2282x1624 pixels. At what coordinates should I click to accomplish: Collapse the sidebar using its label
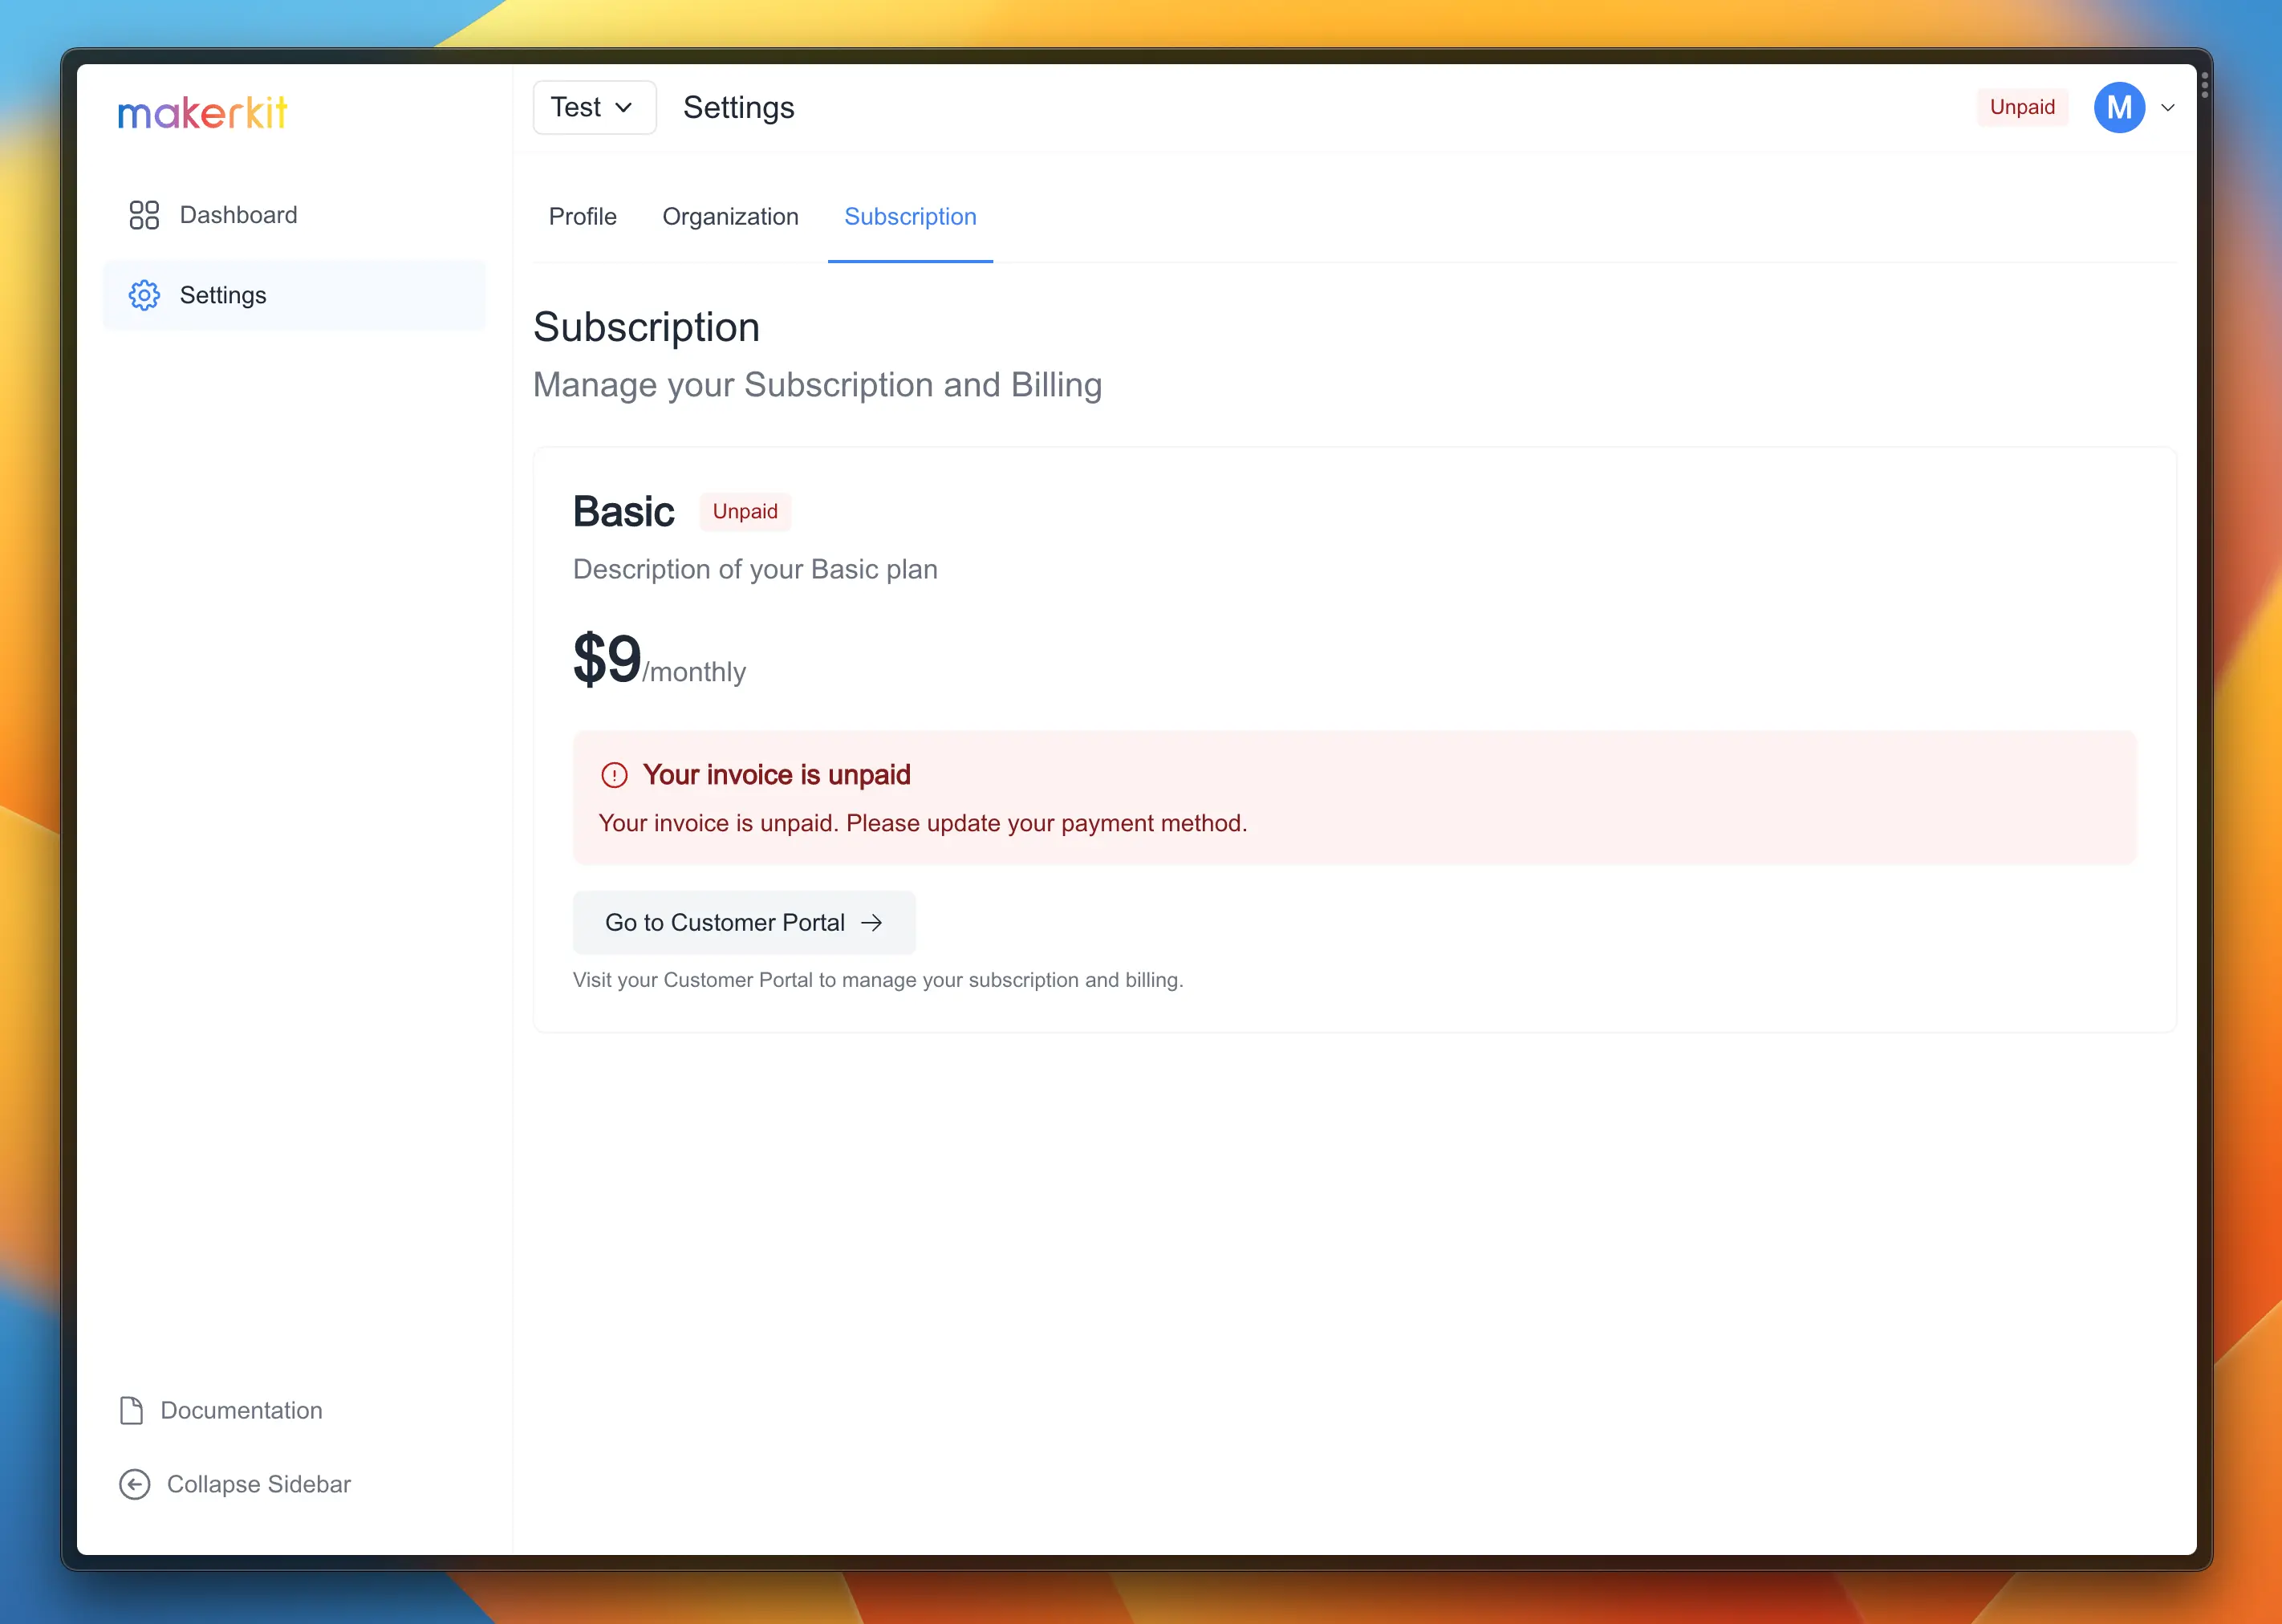pos(258,1484)
